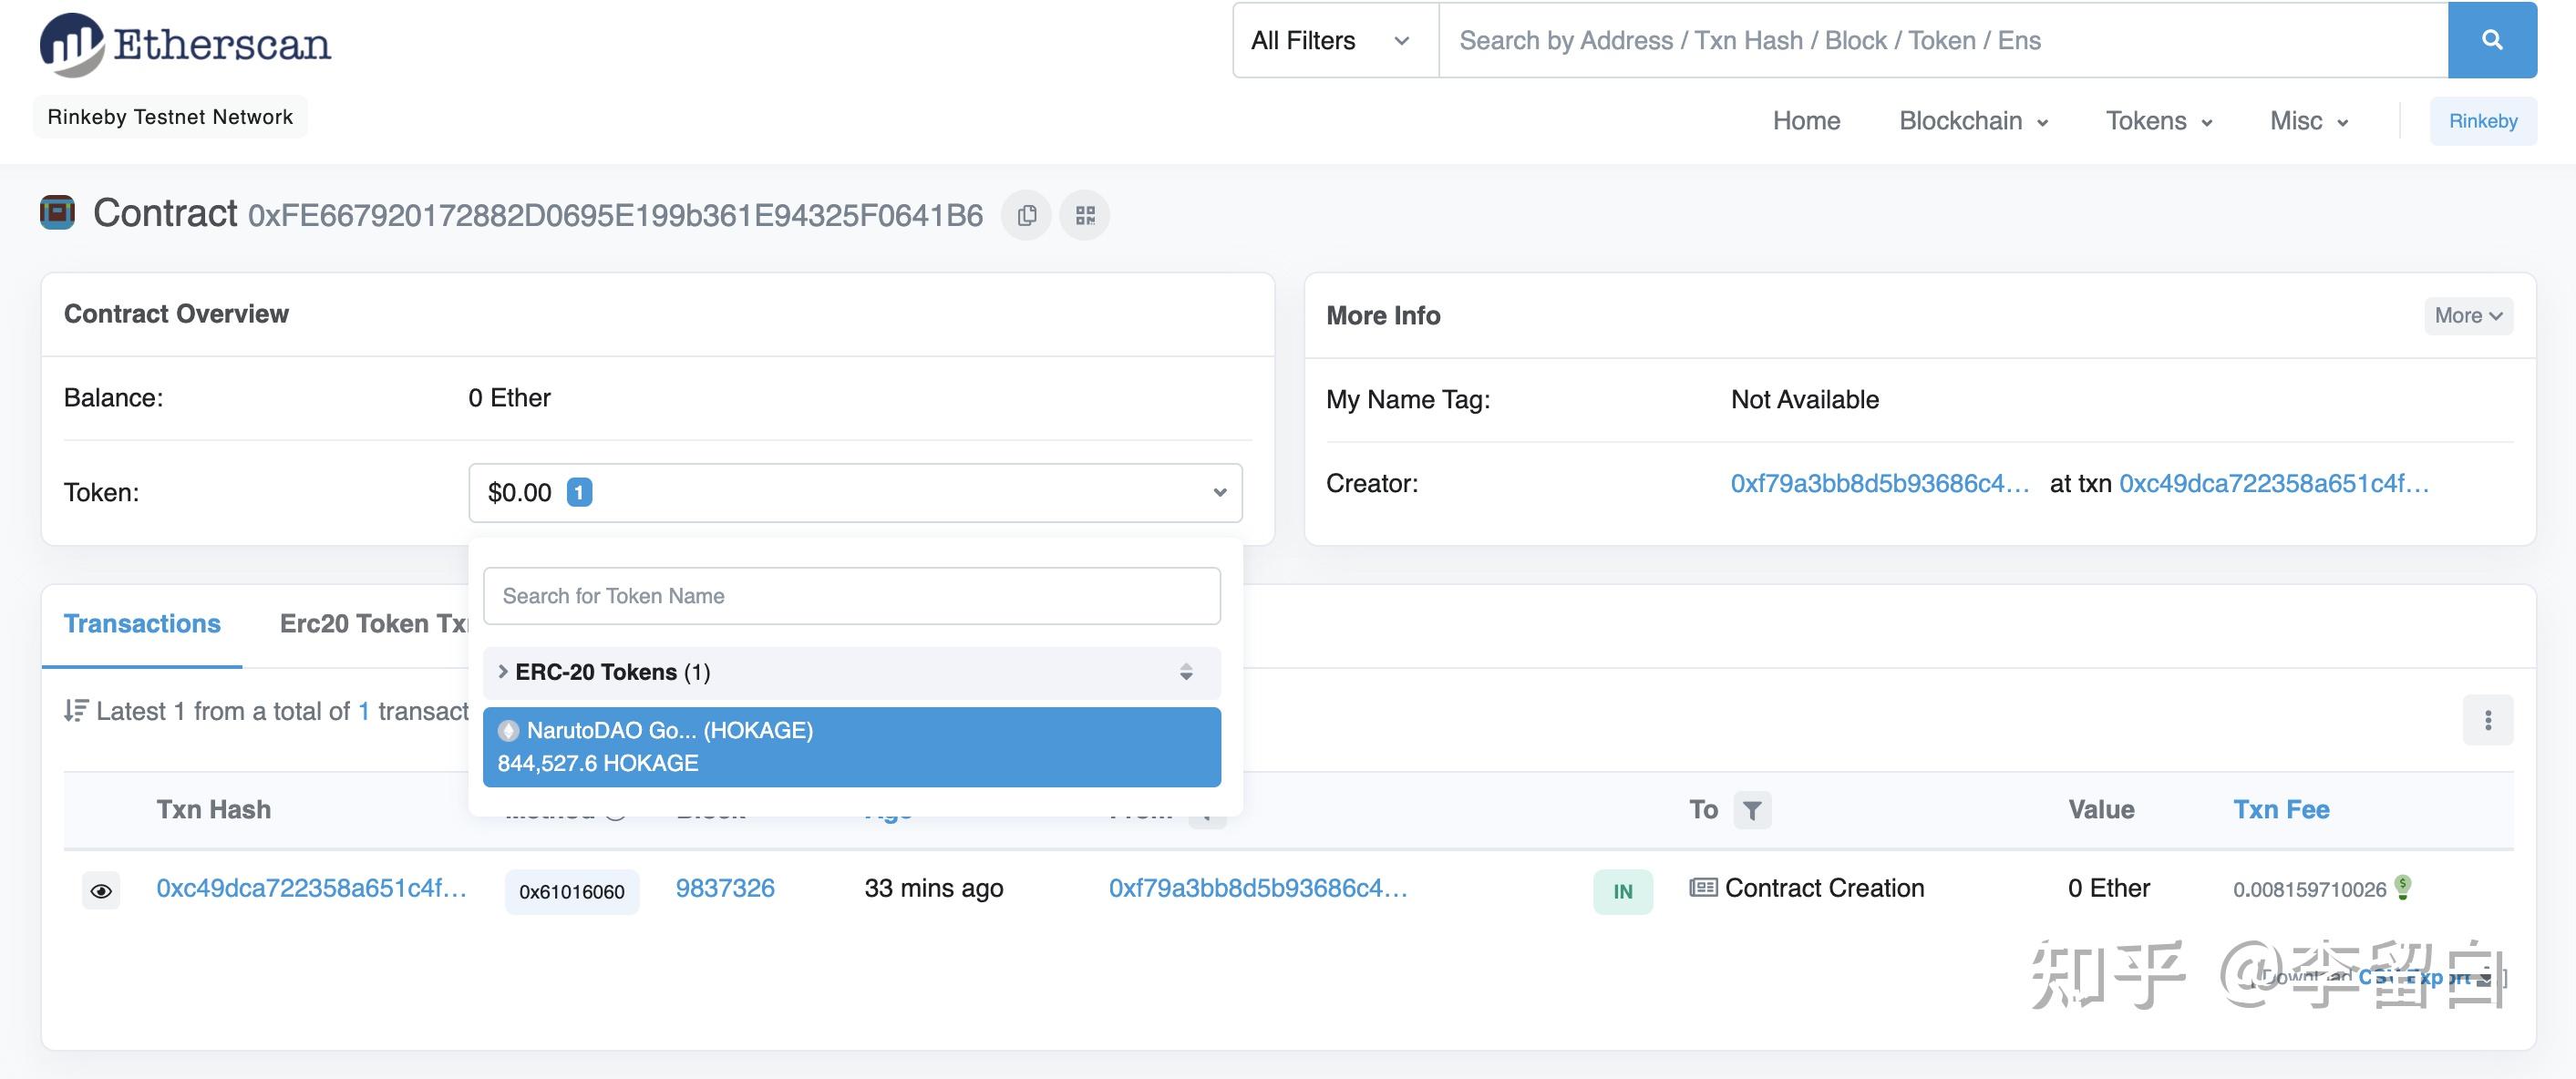Open the Blockchain menu

point(1972,121)
